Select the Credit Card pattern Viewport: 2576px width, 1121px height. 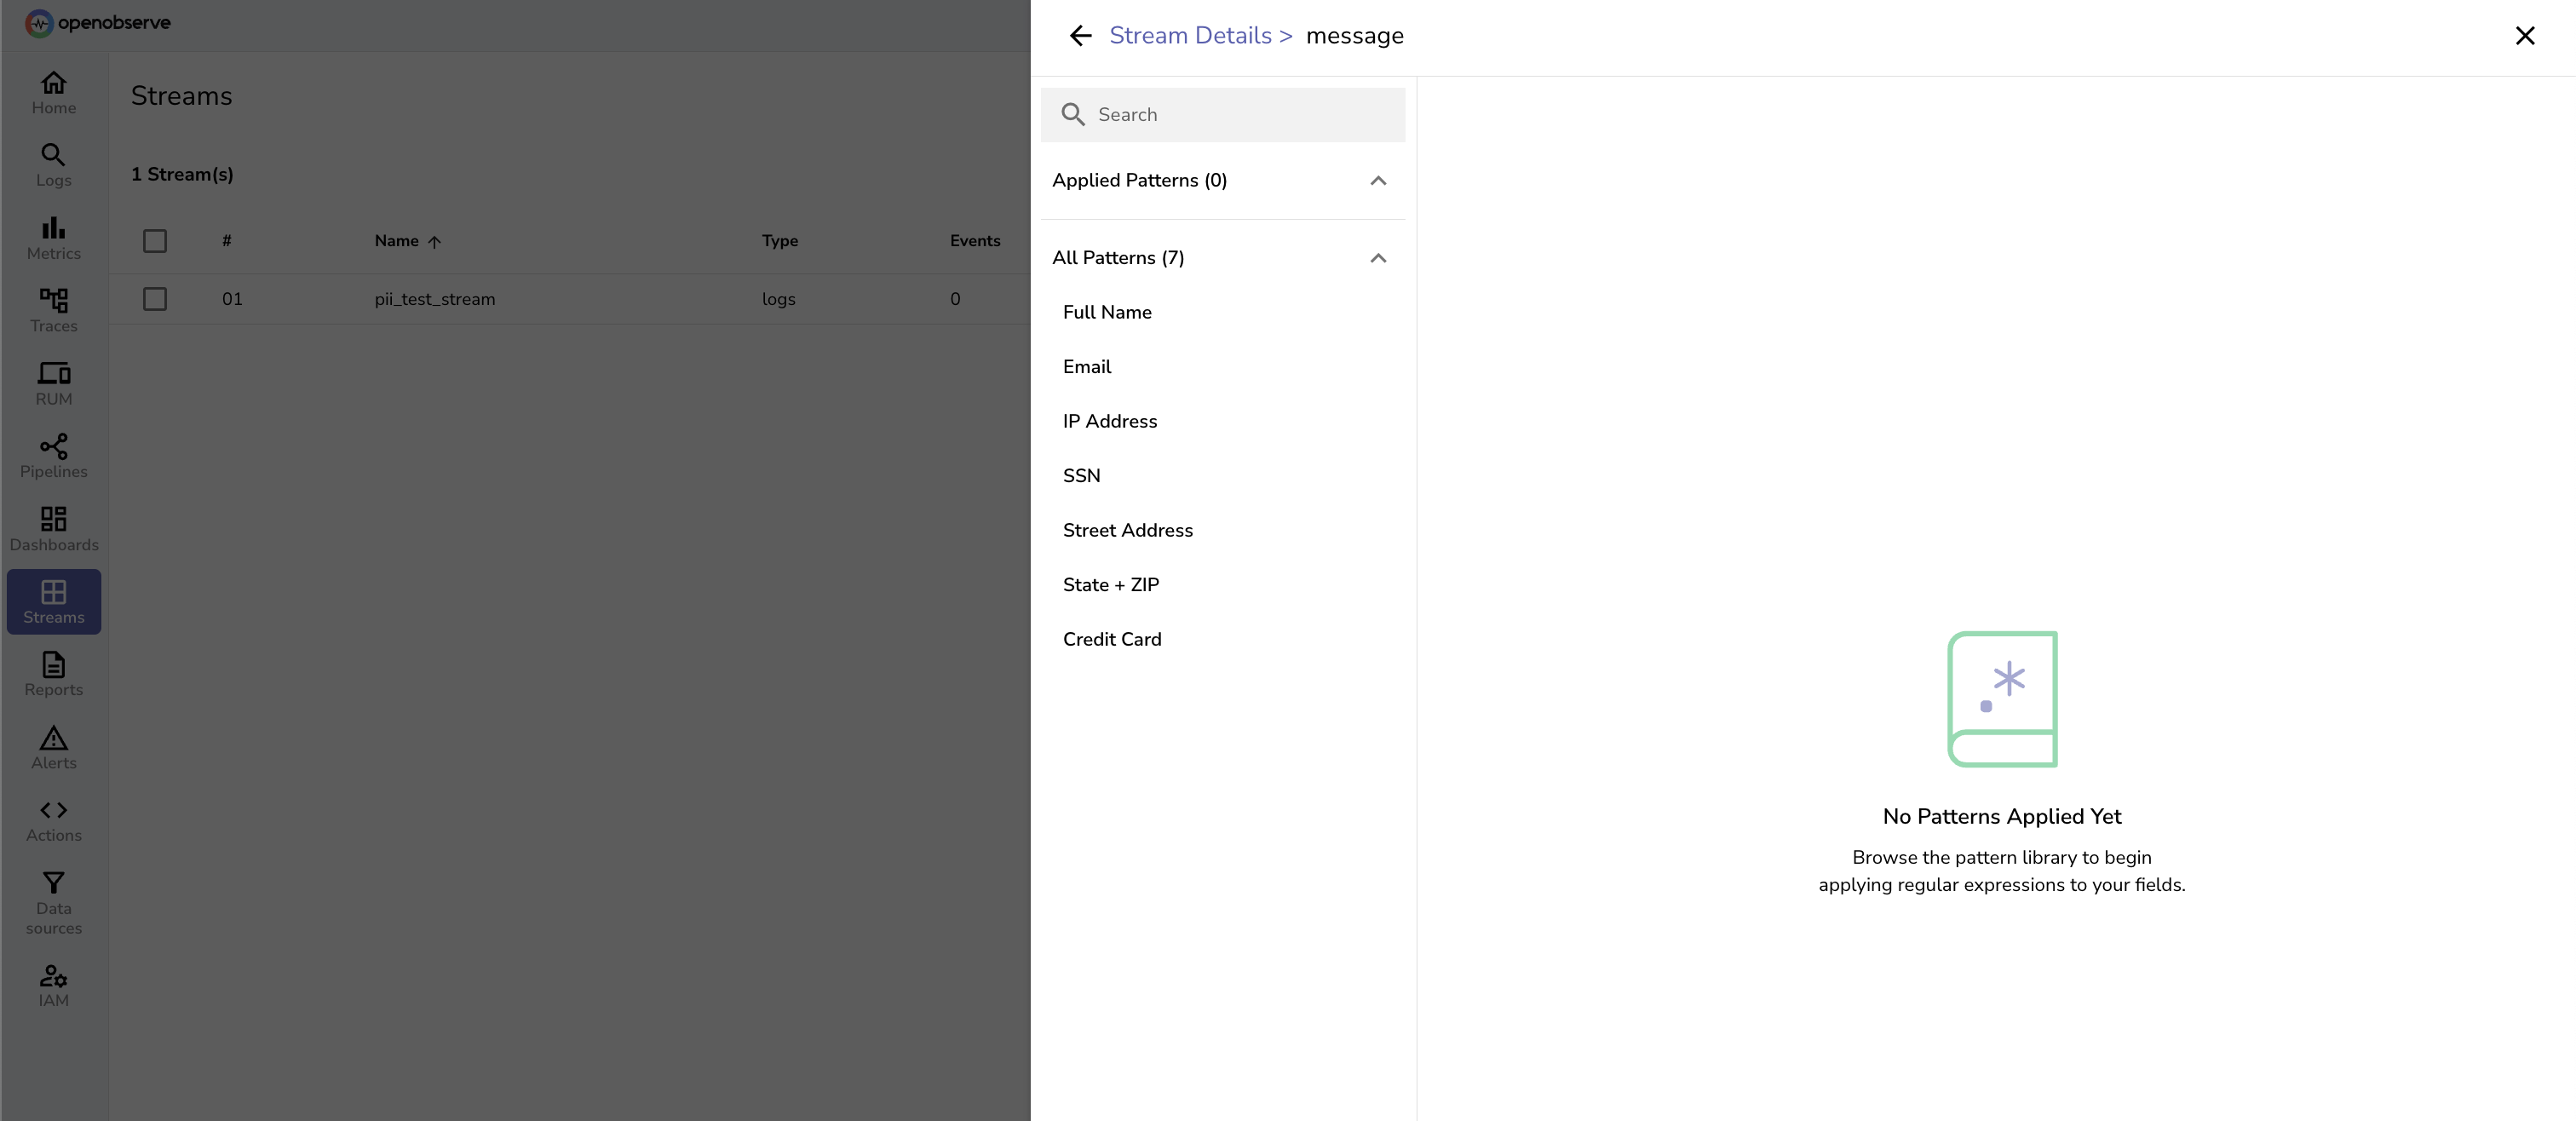click(1112, 639)
